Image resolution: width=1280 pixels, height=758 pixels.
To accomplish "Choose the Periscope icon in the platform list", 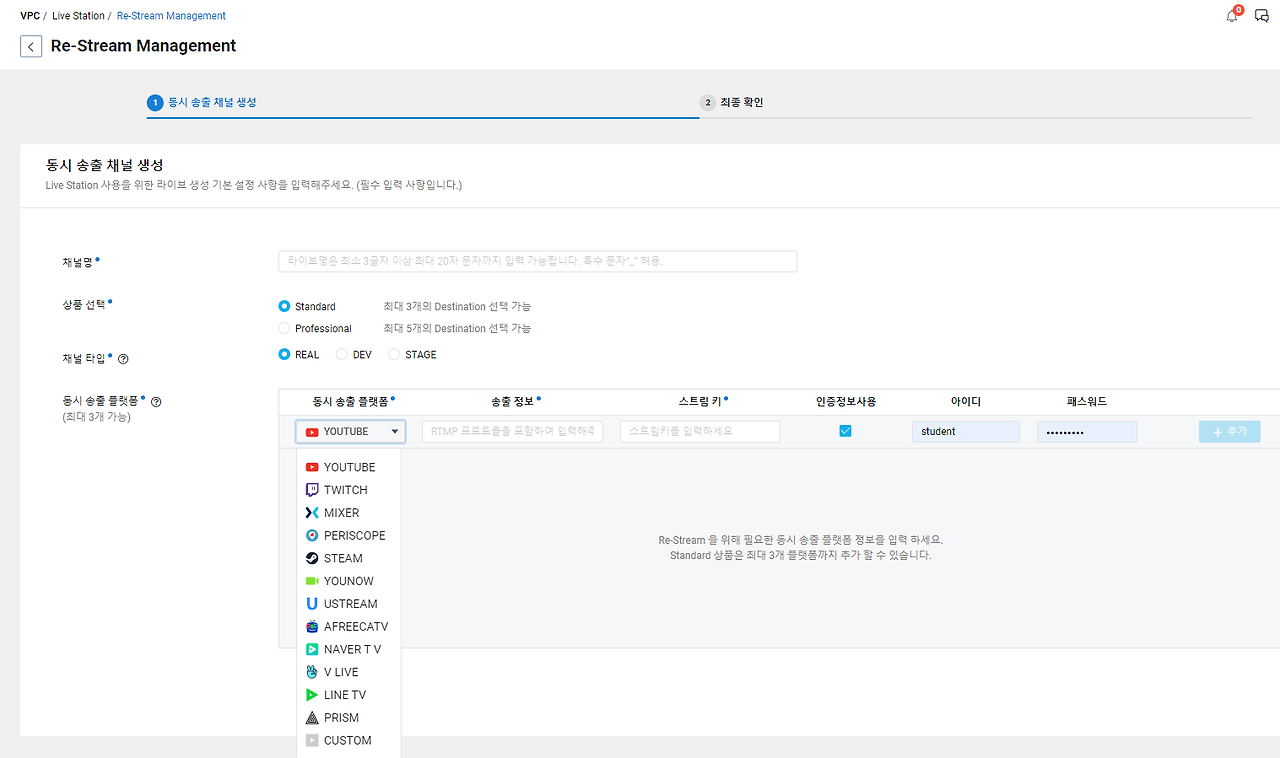I will point(312,536).
